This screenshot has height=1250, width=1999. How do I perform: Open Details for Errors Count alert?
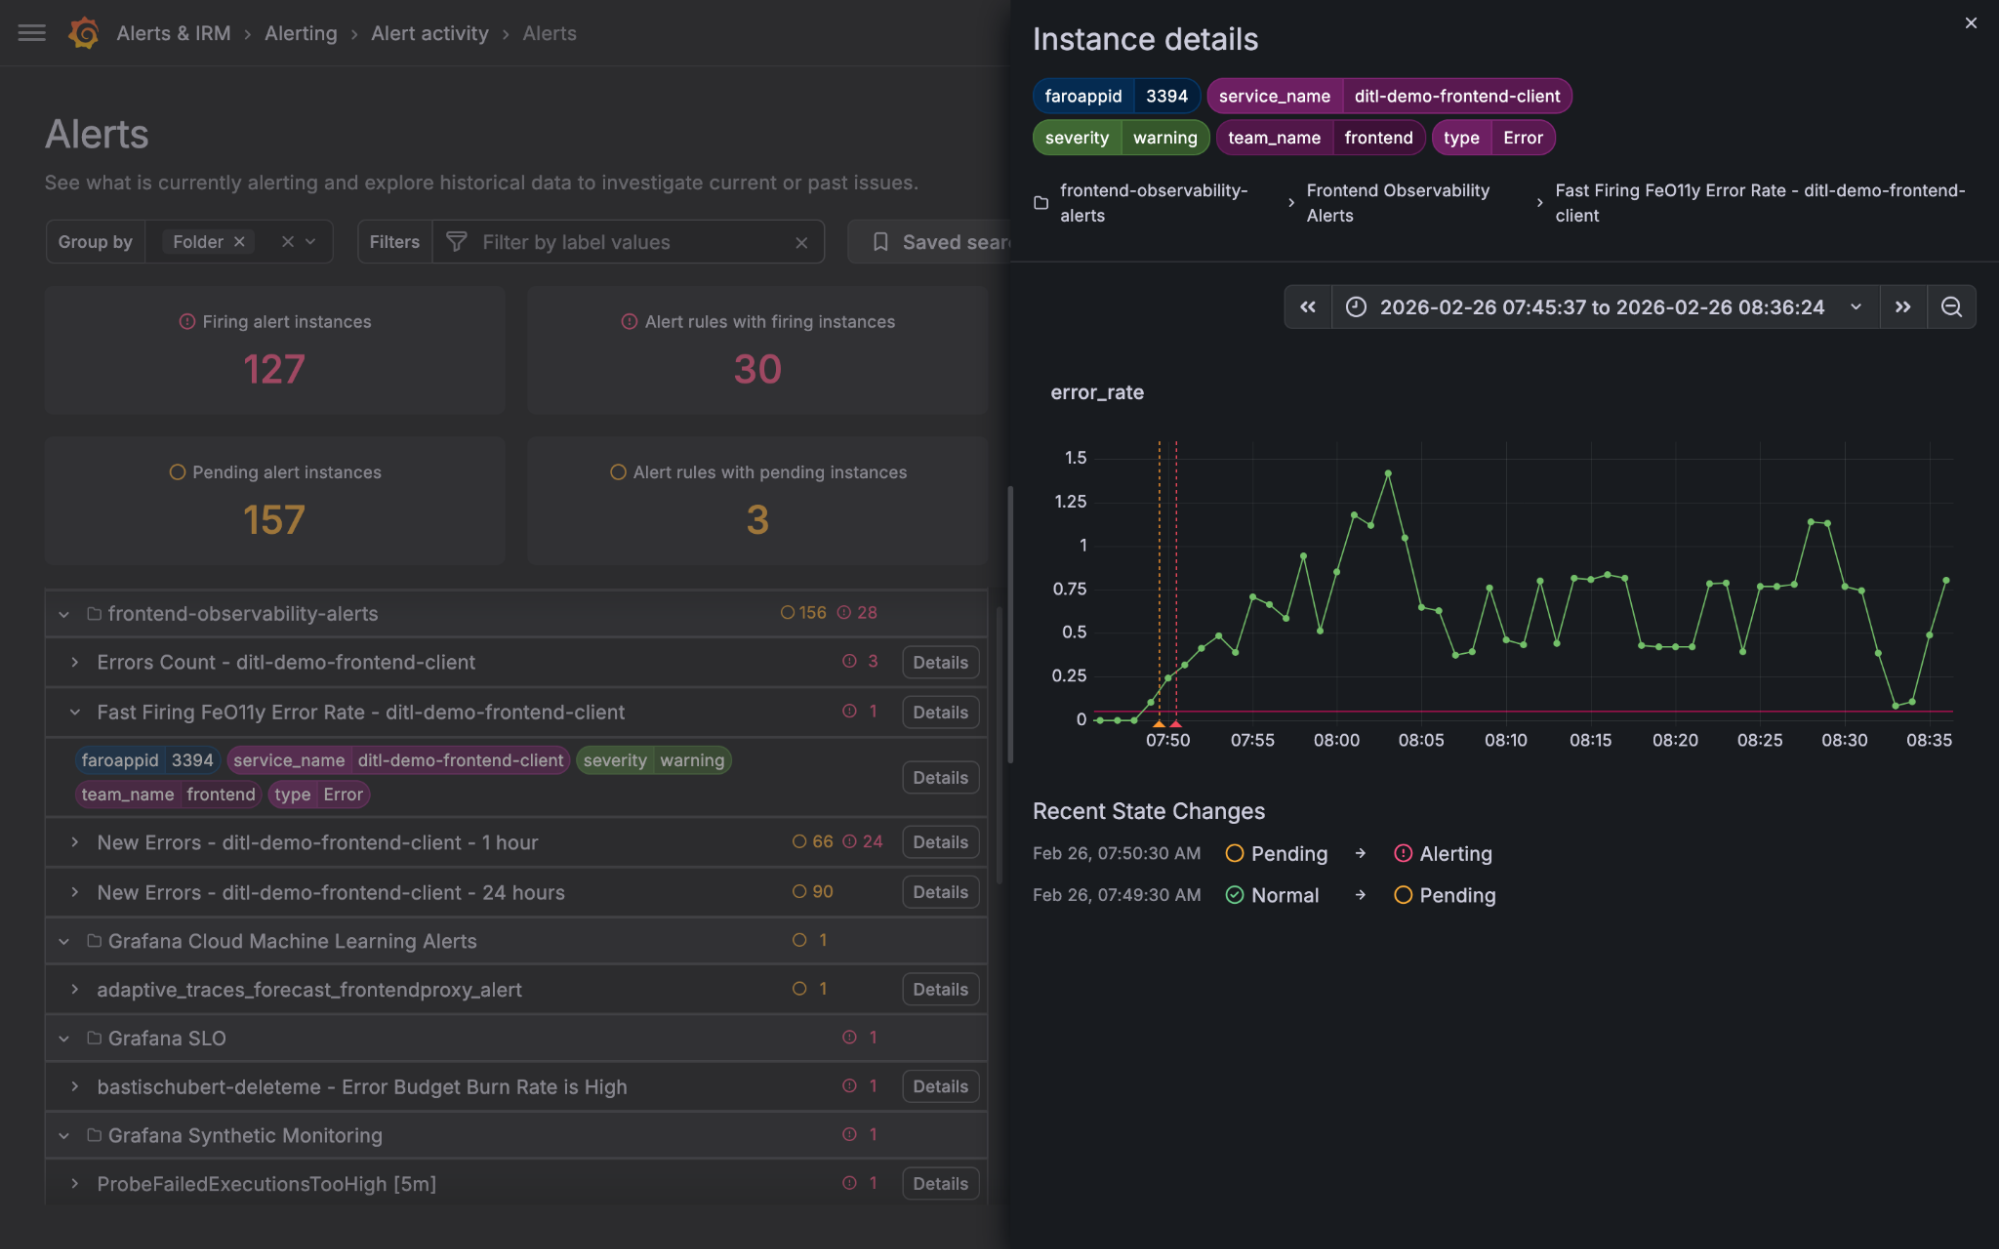coord(939,661)
